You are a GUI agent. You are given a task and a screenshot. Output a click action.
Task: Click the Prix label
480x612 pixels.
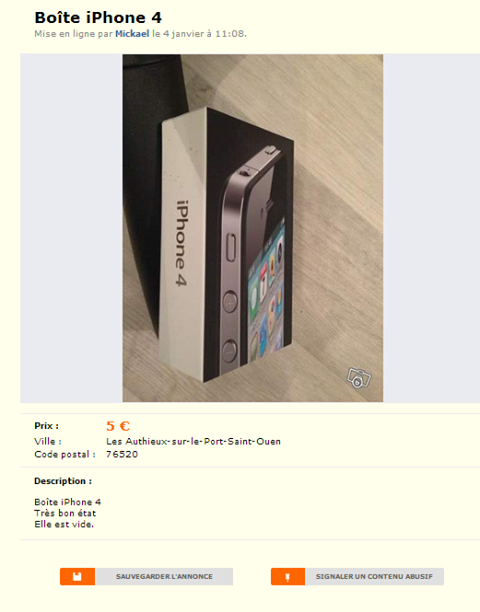[x=46, y=426]
